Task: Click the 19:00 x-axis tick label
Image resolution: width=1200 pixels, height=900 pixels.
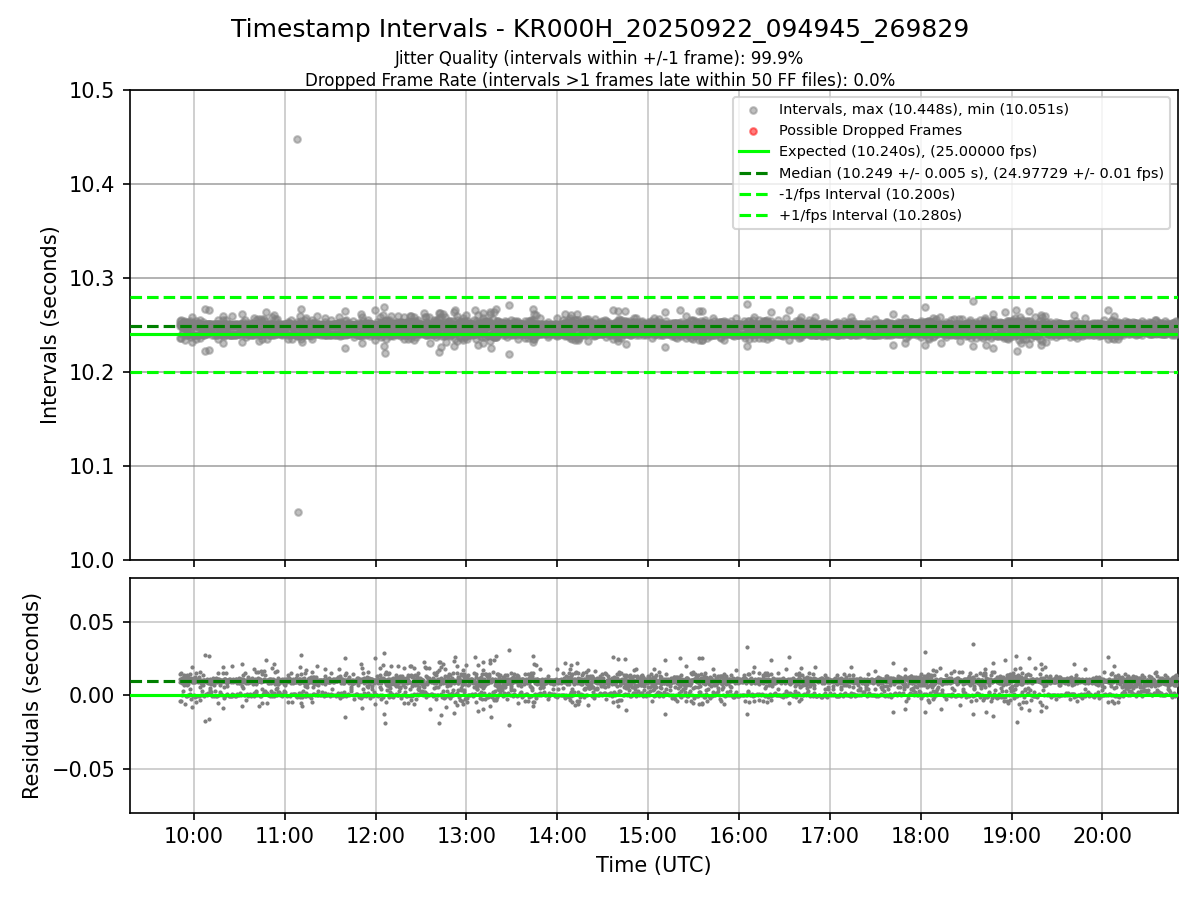Action: click(1011, 834)
